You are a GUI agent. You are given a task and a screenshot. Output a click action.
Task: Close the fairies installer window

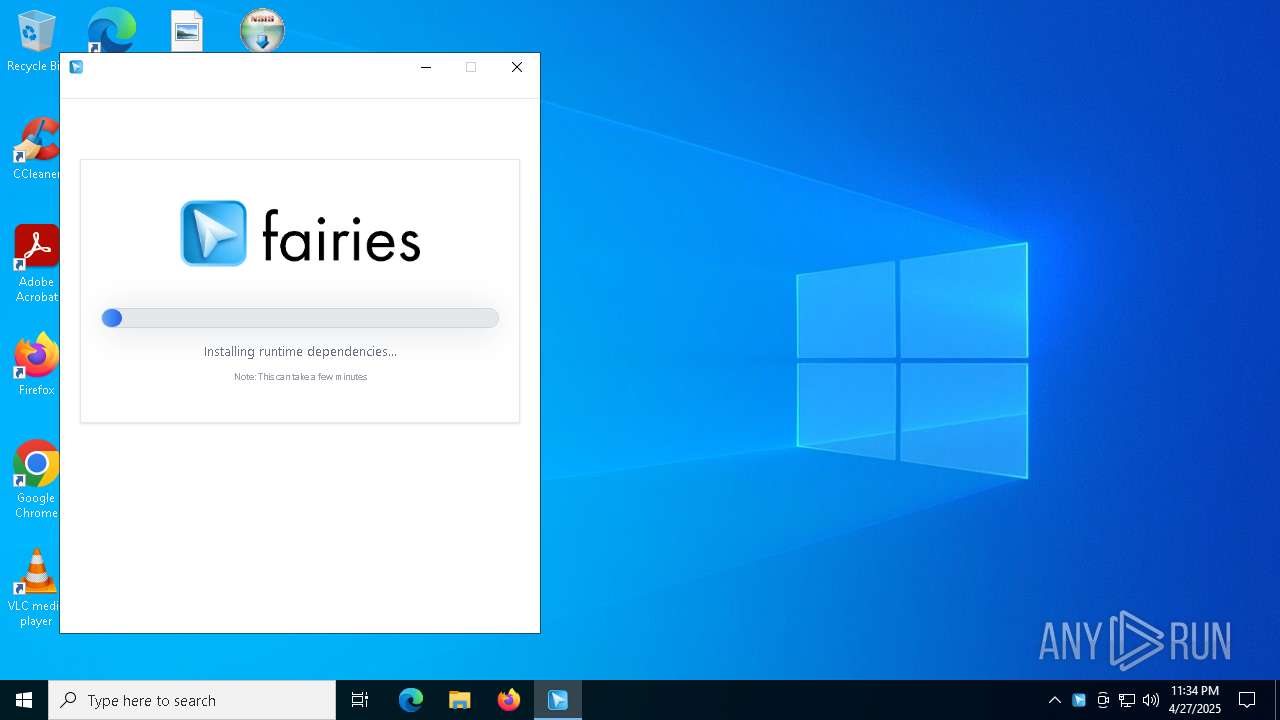click(517, 67)
